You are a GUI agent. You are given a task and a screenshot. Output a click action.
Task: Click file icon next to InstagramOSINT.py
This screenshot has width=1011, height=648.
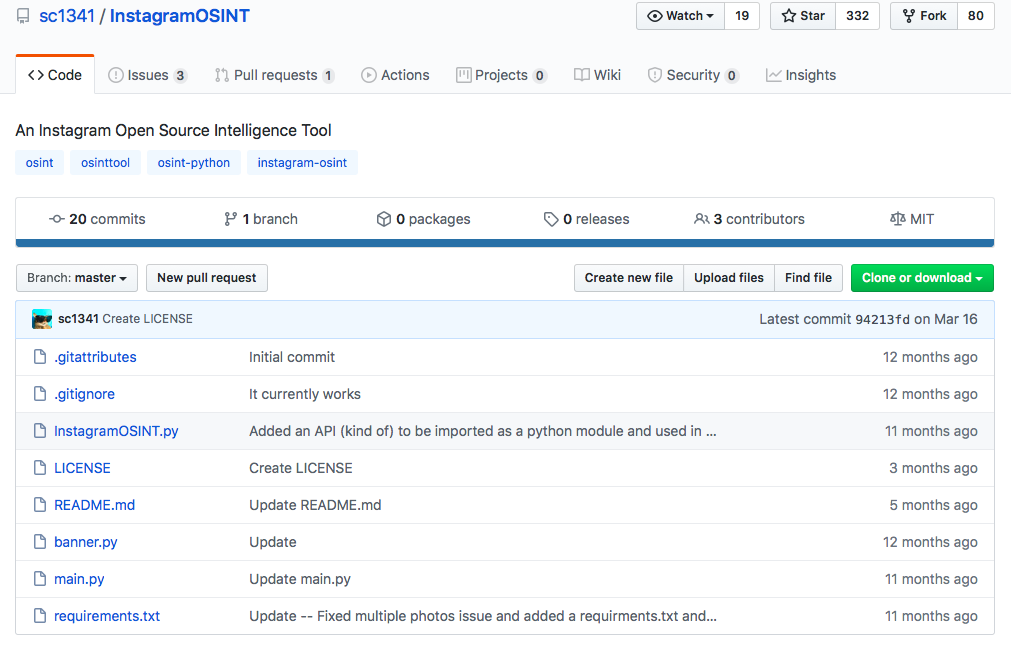40,431
